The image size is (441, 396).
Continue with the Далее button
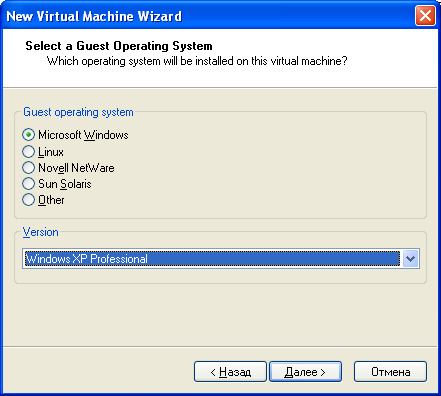click(305, 372)
